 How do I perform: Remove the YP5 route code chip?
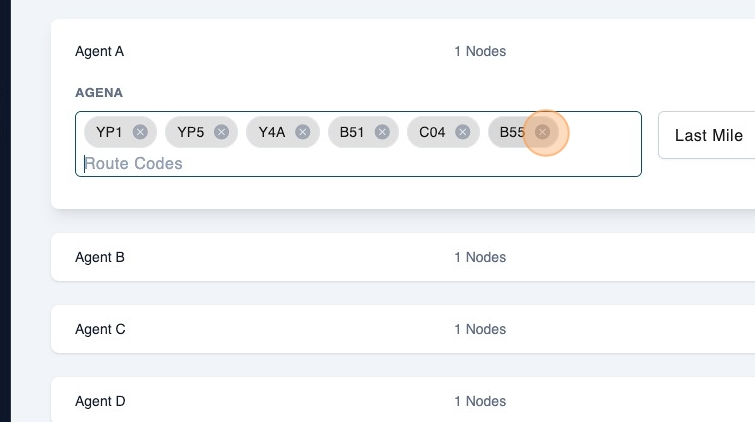pyautogui.click(x=221, y=132)
